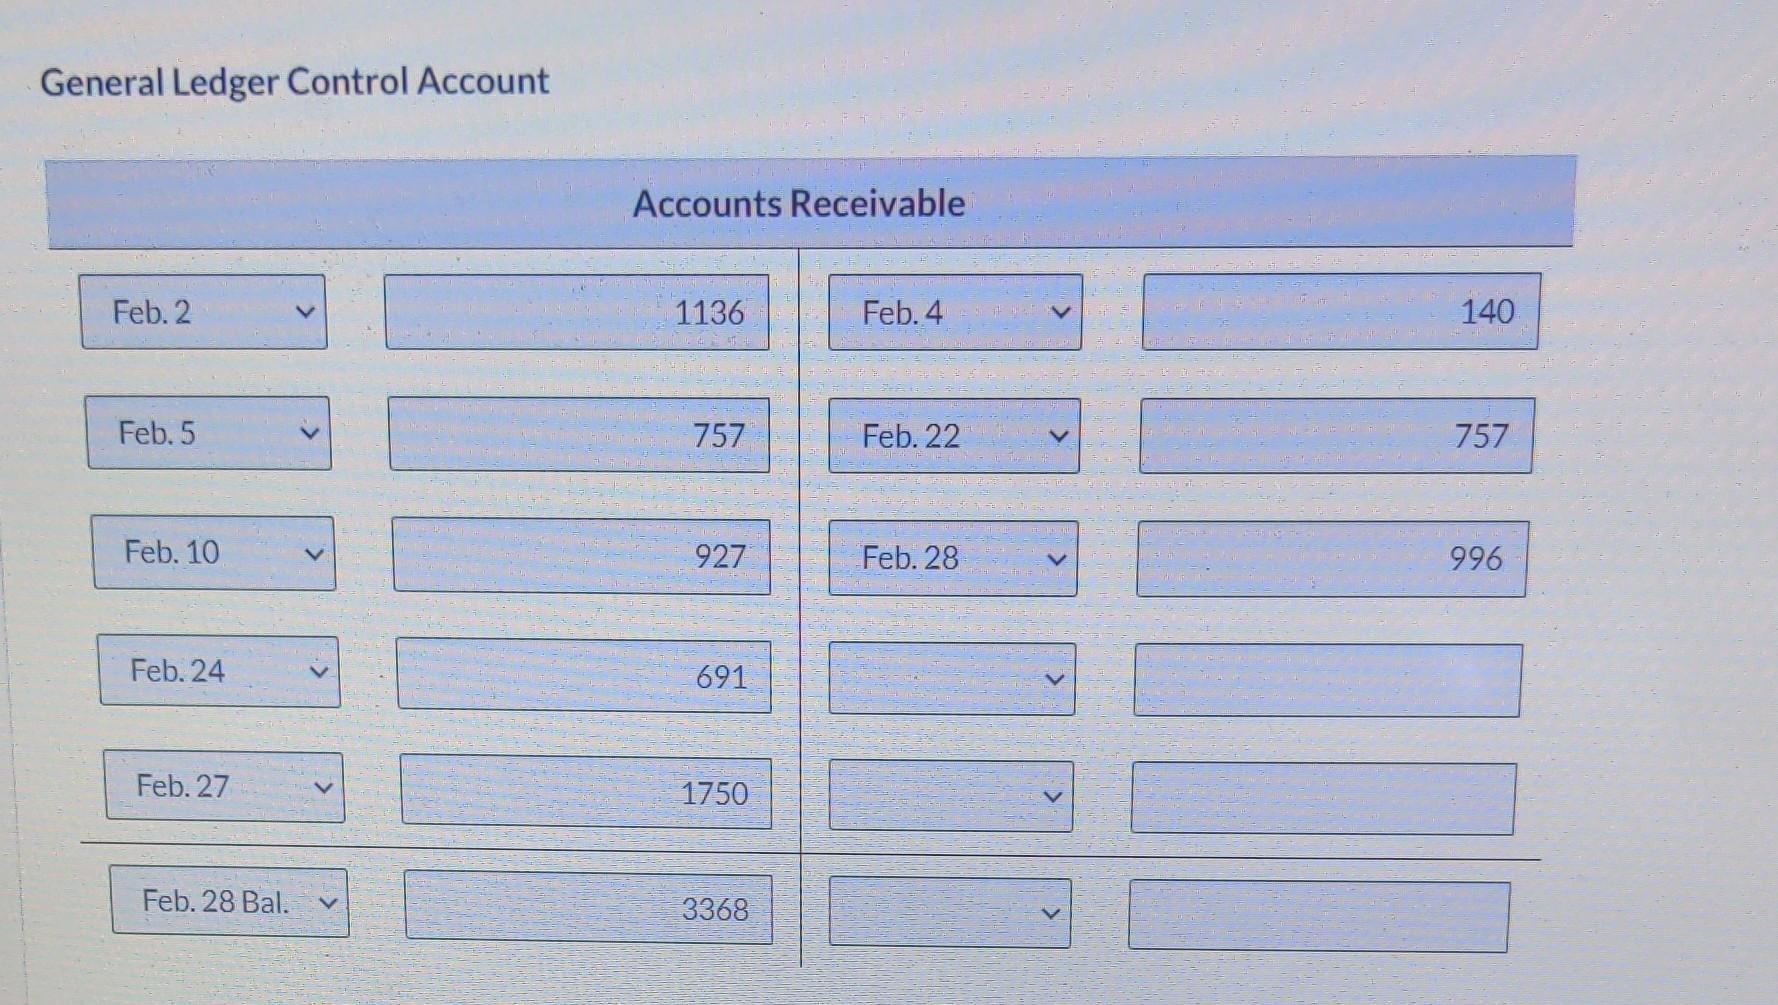The image size is (1778, 1005).
Task: Open the Feb. 28 Bal. dropdown
Action: point(228,903)
